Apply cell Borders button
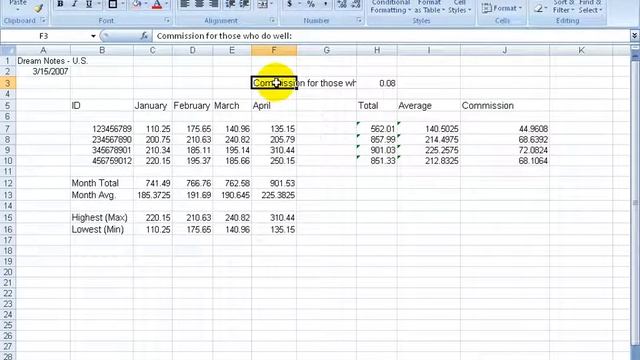Screen dimensions: 640x360 pos(113,4)
